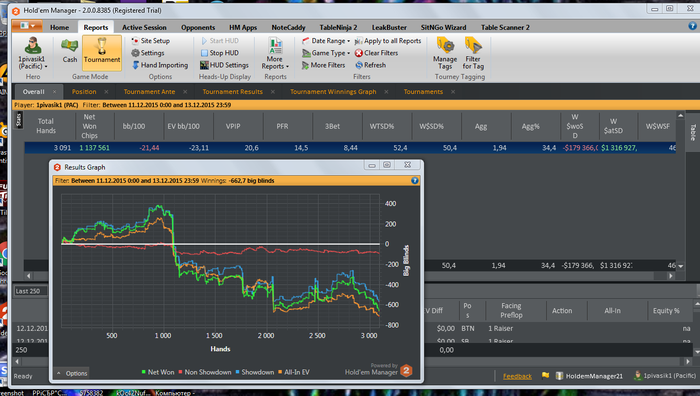
Task: Open Game Type filter dropdown
Action: [x=326, y=53]
